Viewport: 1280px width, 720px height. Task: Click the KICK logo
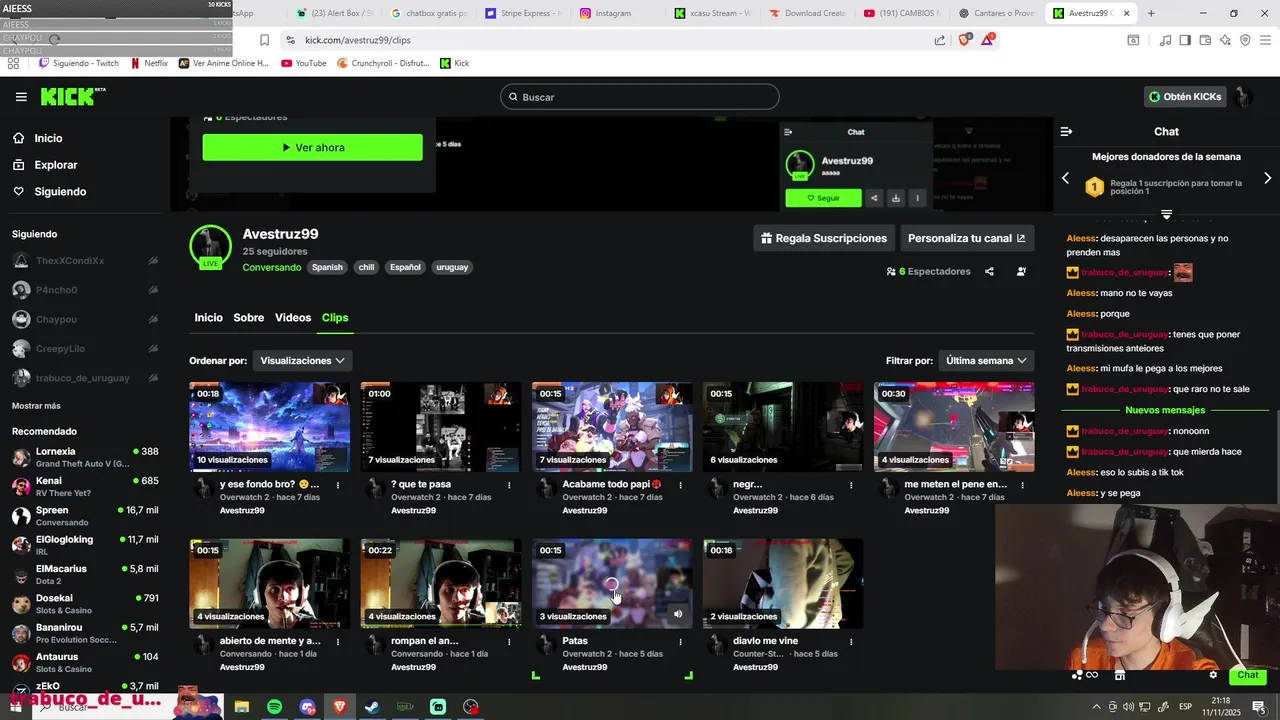point(72,96)
